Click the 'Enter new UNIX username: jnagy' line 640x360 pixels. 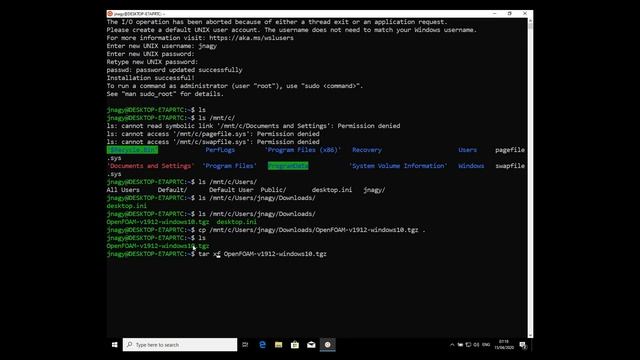pyautogui.click(x=162, y=46)
